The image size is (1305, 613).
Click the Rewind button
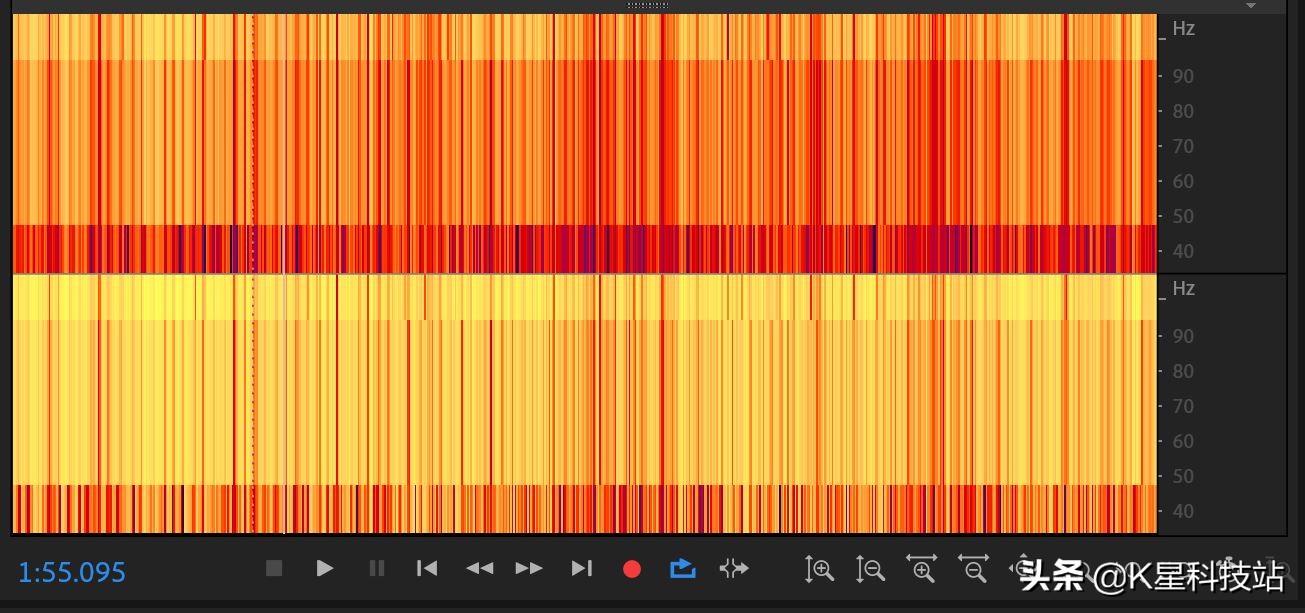coord(479,568)
